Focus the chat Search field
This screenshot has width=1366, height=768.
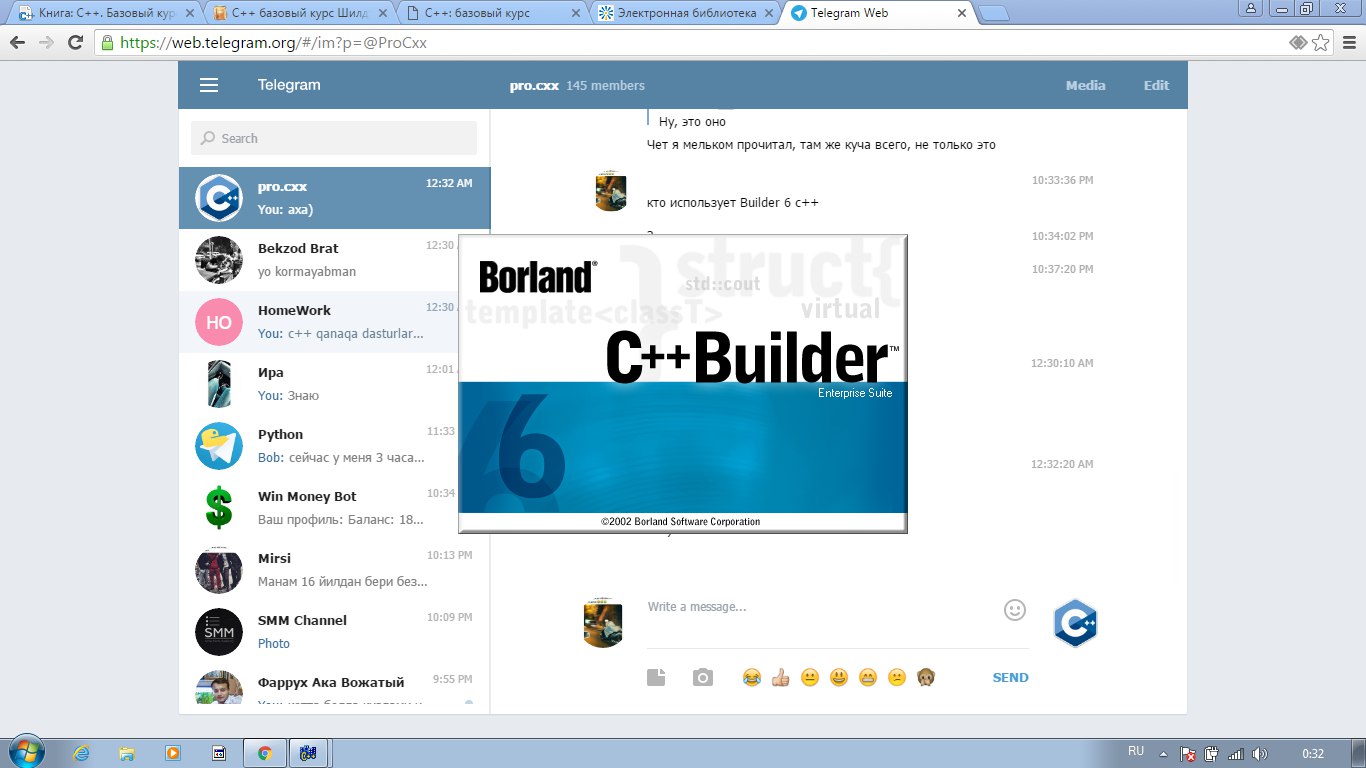click(x=334, y=138)
